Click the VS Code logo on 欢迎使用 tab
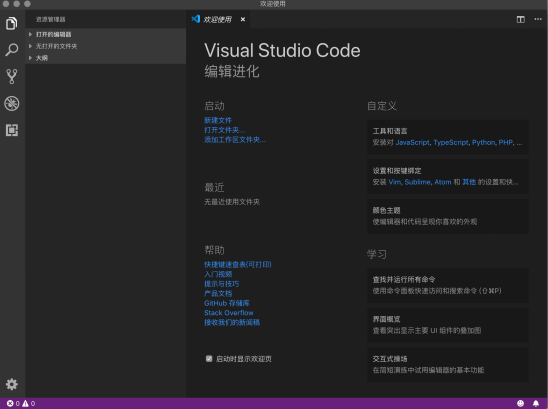The width and height of the screenshot is (548, 409). coord(196,19)
